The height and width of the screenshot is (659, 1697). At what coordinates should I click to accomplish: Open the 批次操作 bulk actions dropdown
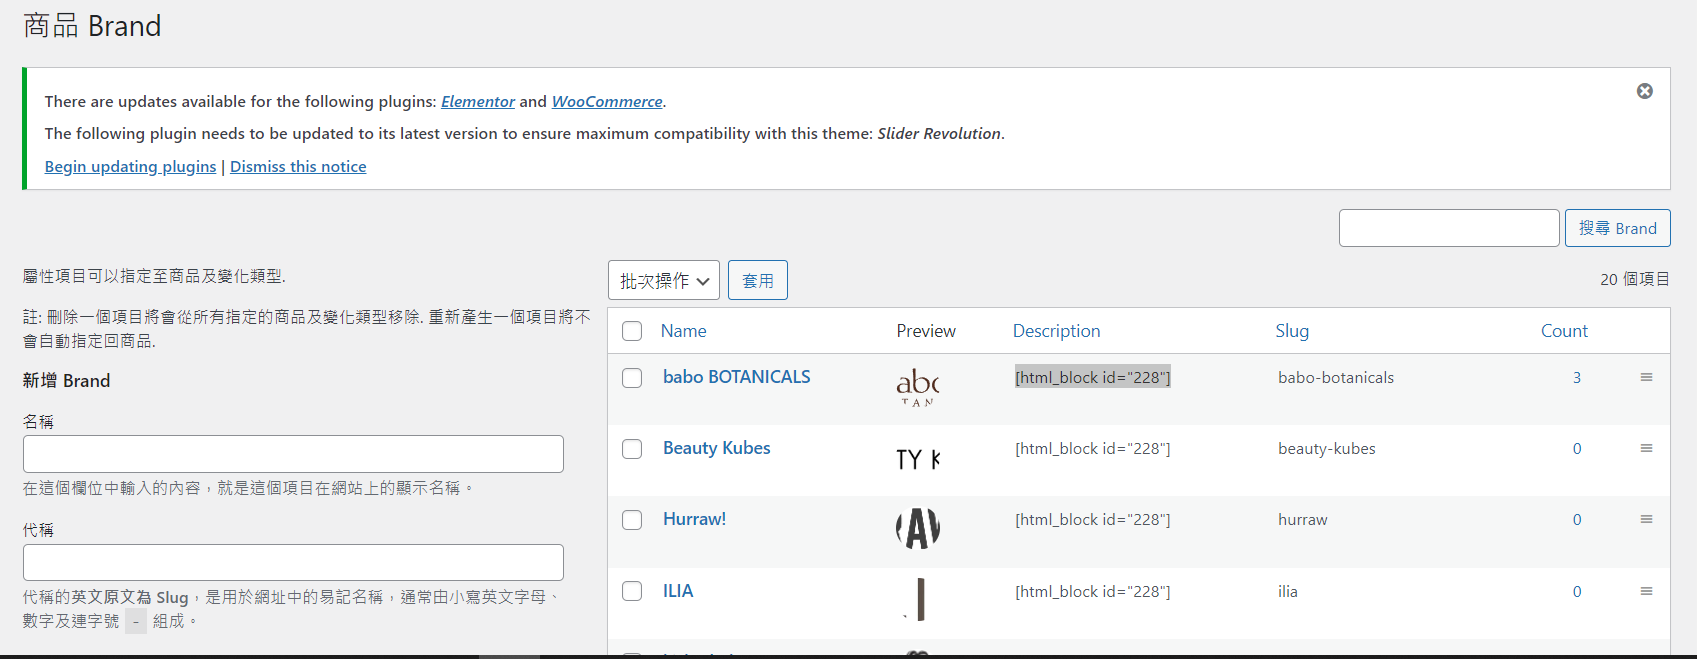[x=663, y=281]
